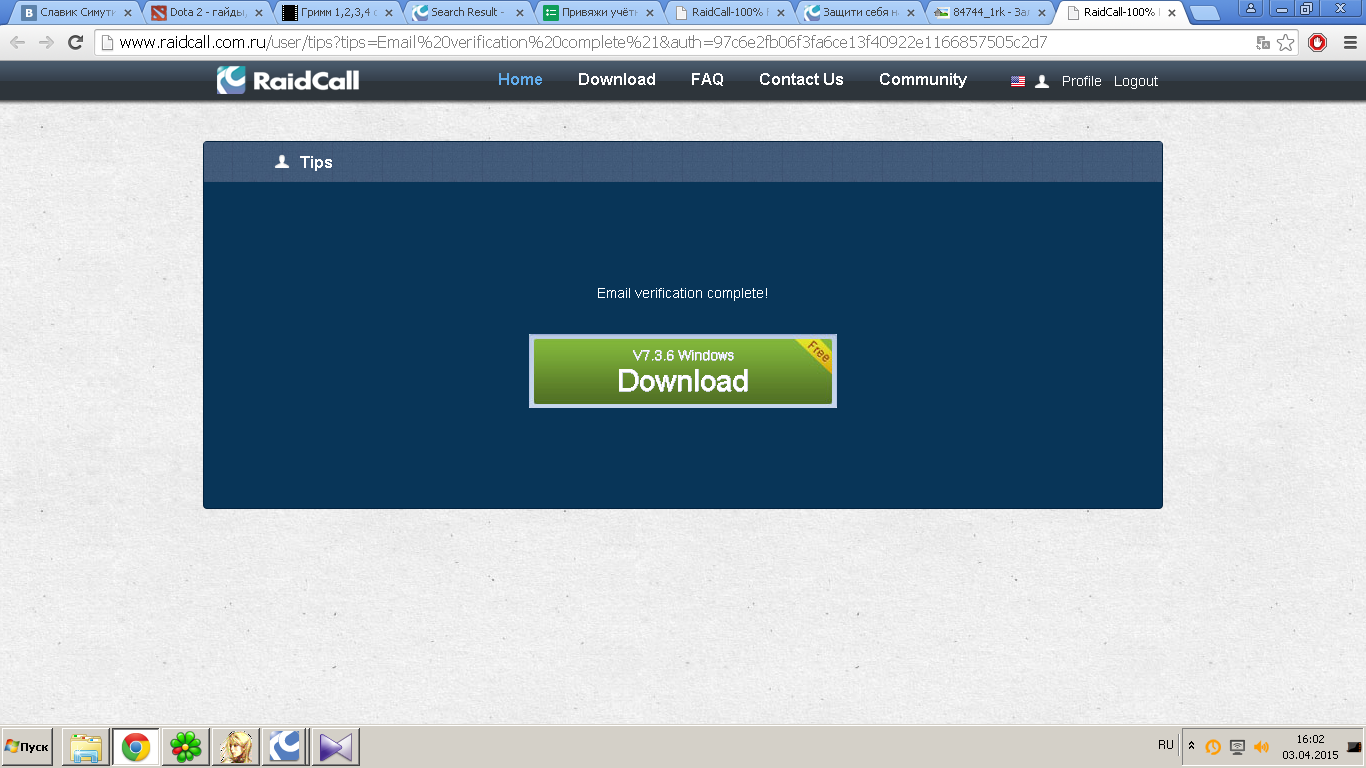Click the network tray icon

(x=1237, y=747)
